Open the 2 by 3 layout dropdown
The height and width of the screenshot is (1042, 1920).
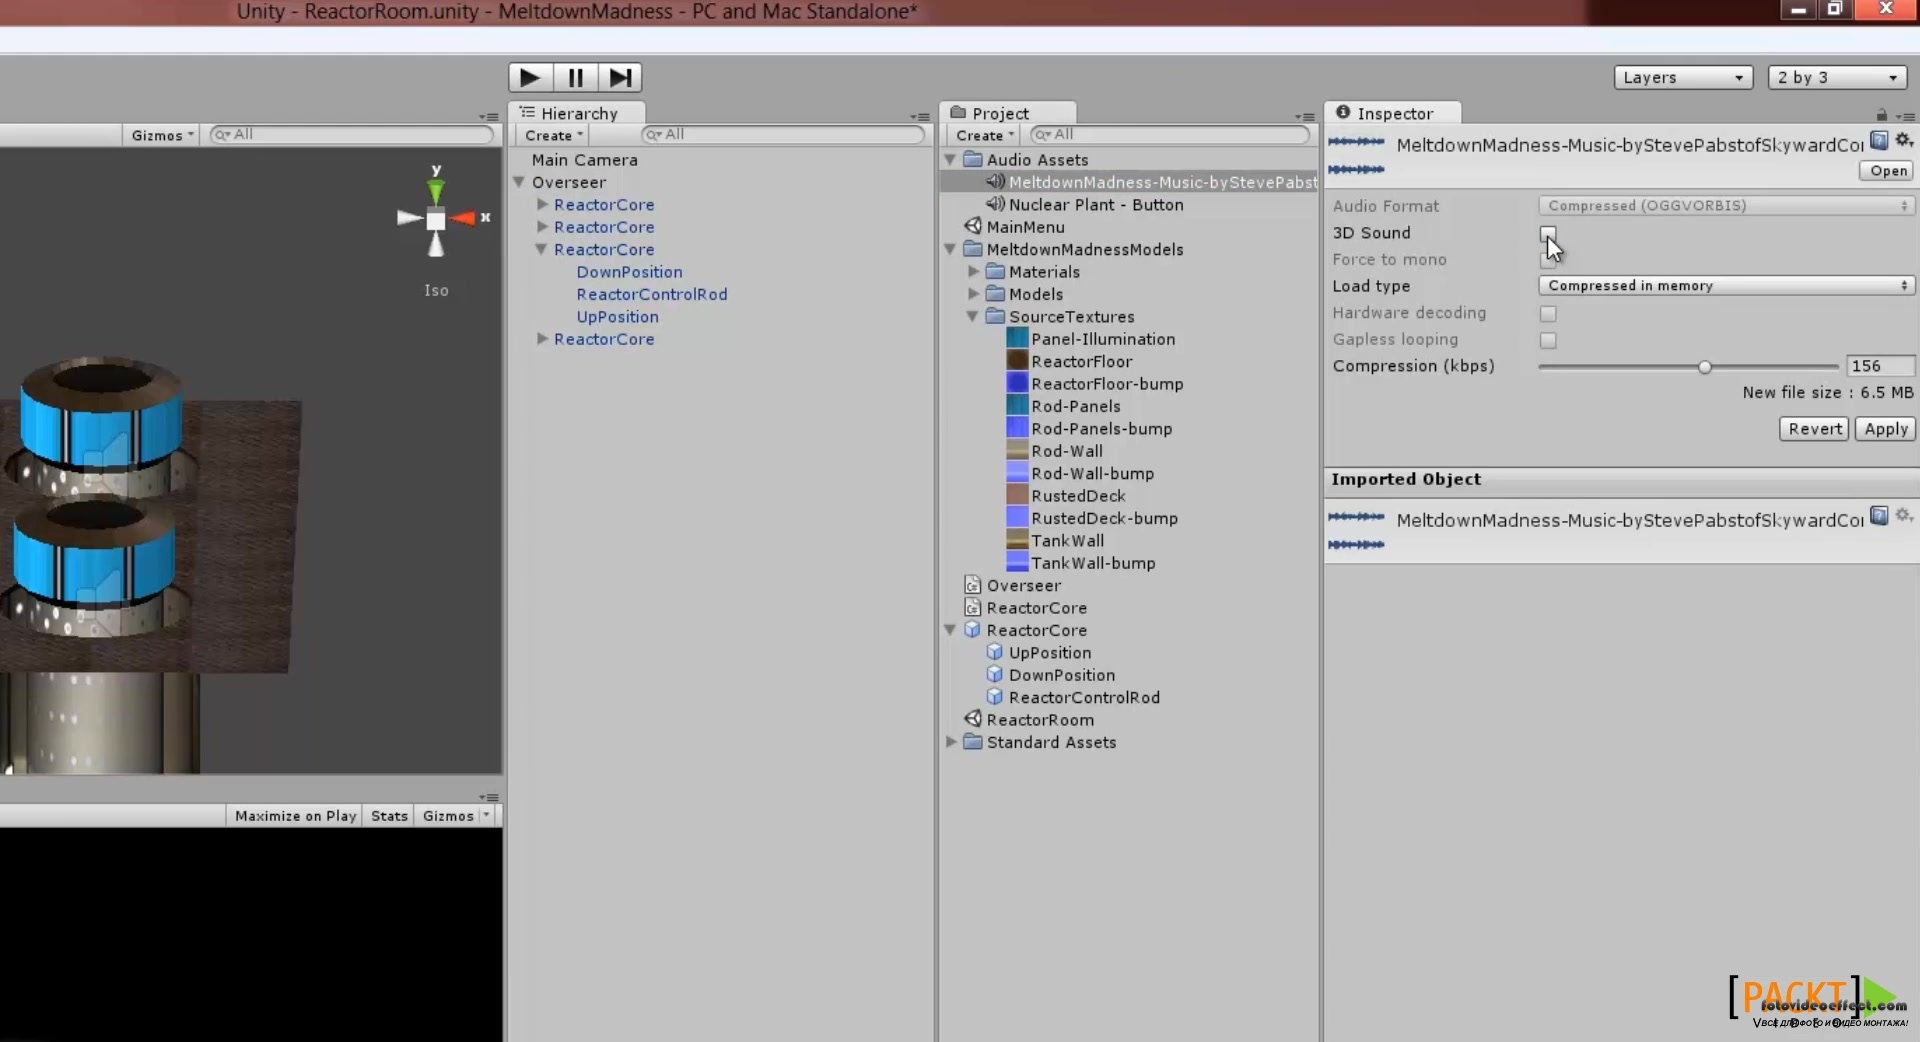pyautogui.click(x=1837, y=77)
